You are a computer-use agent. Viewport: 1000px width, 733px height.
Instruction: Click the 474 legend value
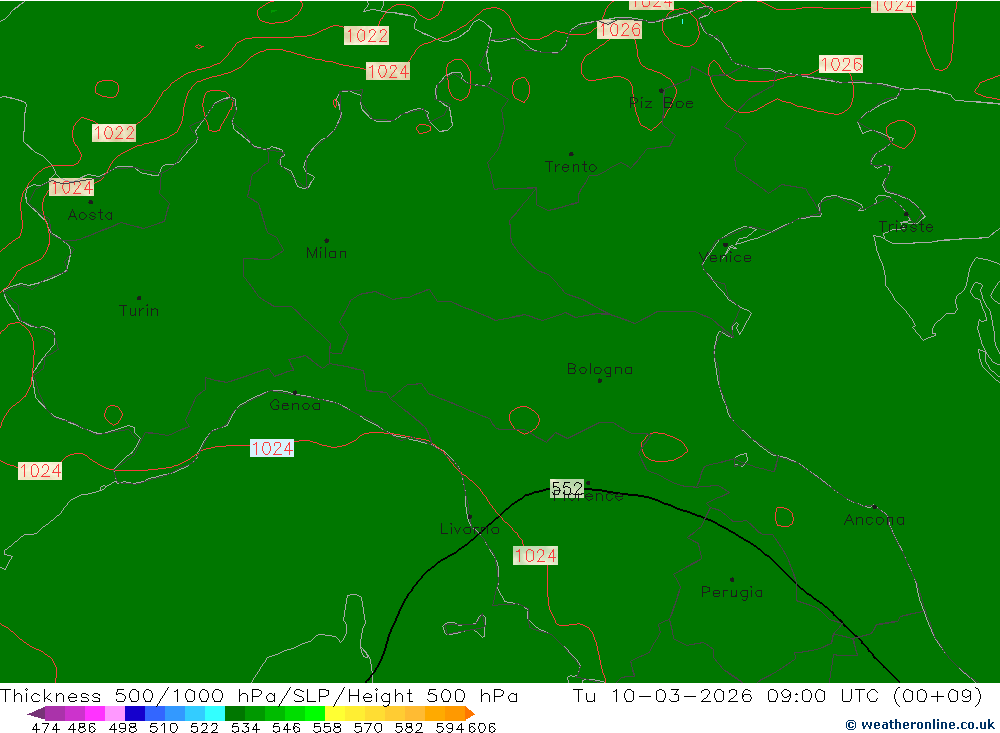click(x=45, y=727)
